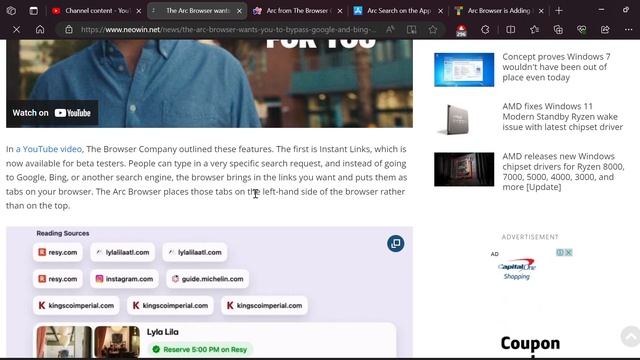Open the tab actions menu icon
Viewport: 640px width, 360px height.
[33, 11]
